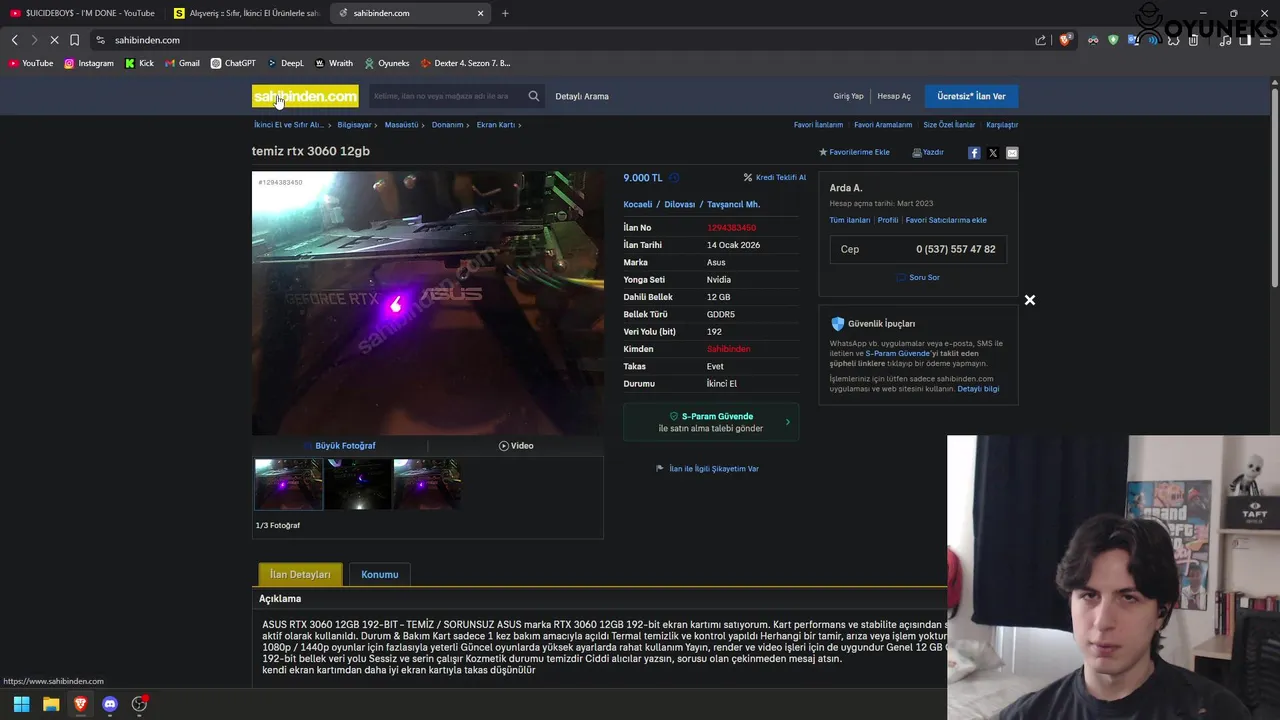Image resolution: width=1280 pixels, height=720 pixels.
Task: Open YouTube bookmark
Action: pos(31,63)
